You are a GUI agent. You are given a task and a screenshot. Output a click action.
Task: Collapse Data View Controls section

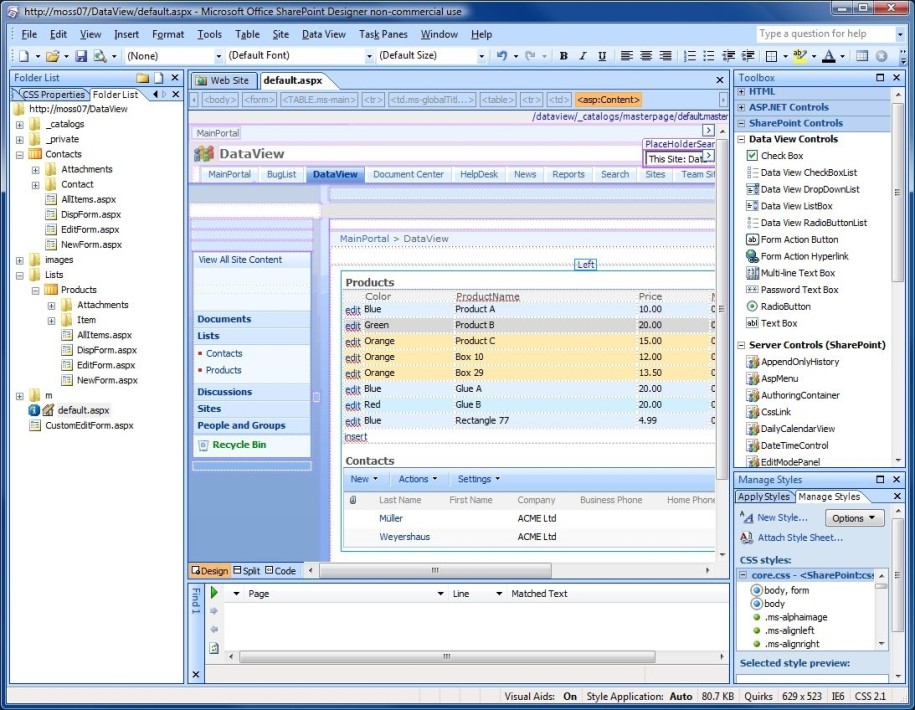tap(741, 139)
